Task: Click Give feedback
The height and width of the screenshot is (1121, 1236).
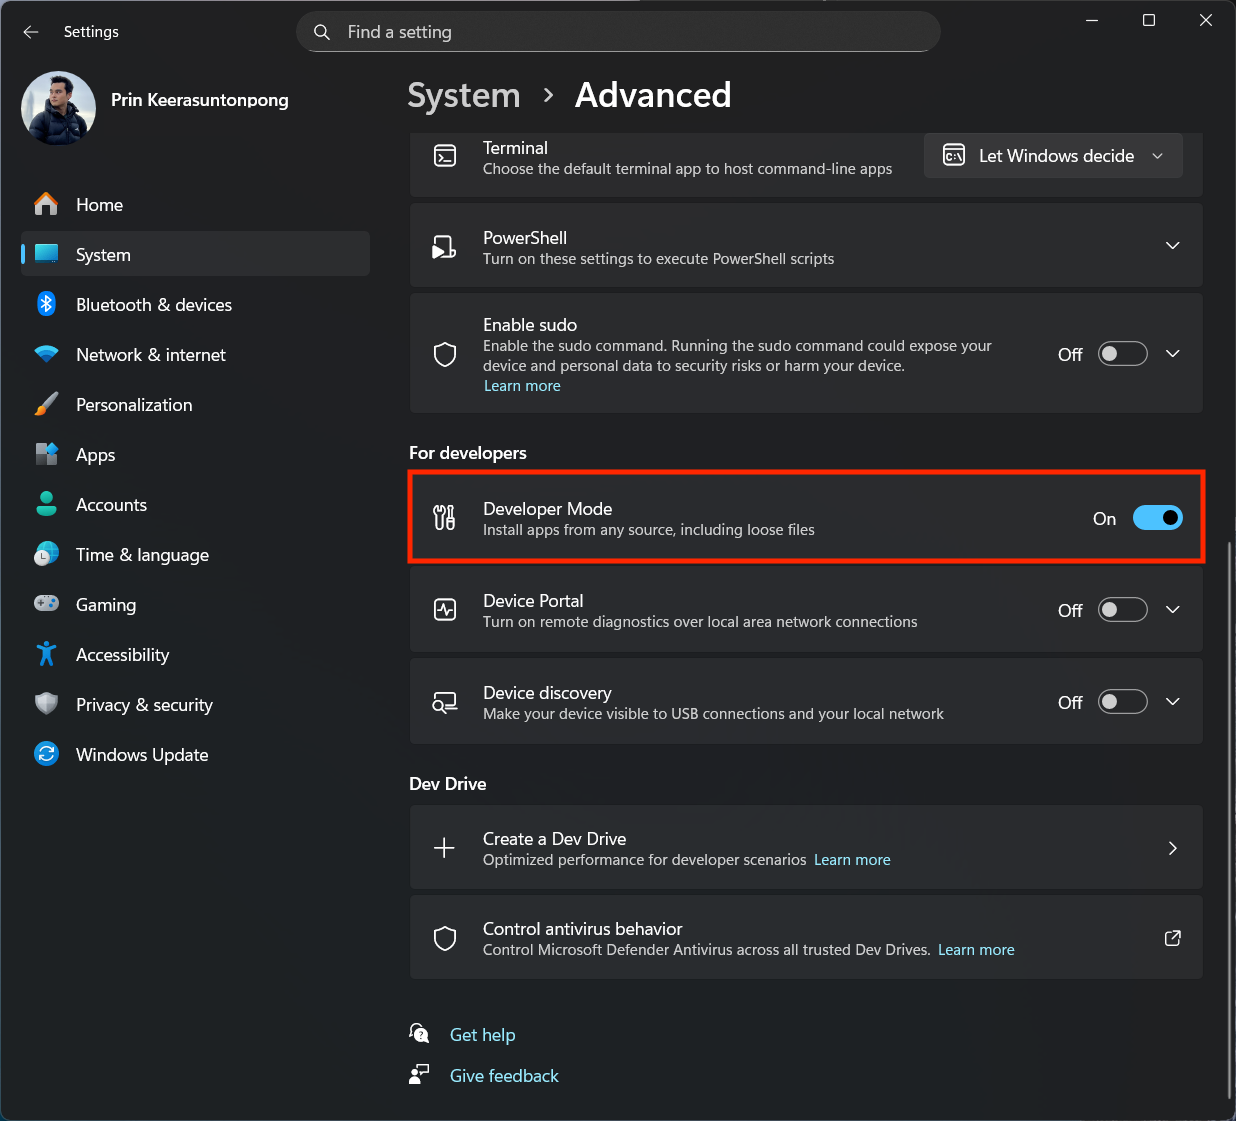Action: [x=504, y=1075]
